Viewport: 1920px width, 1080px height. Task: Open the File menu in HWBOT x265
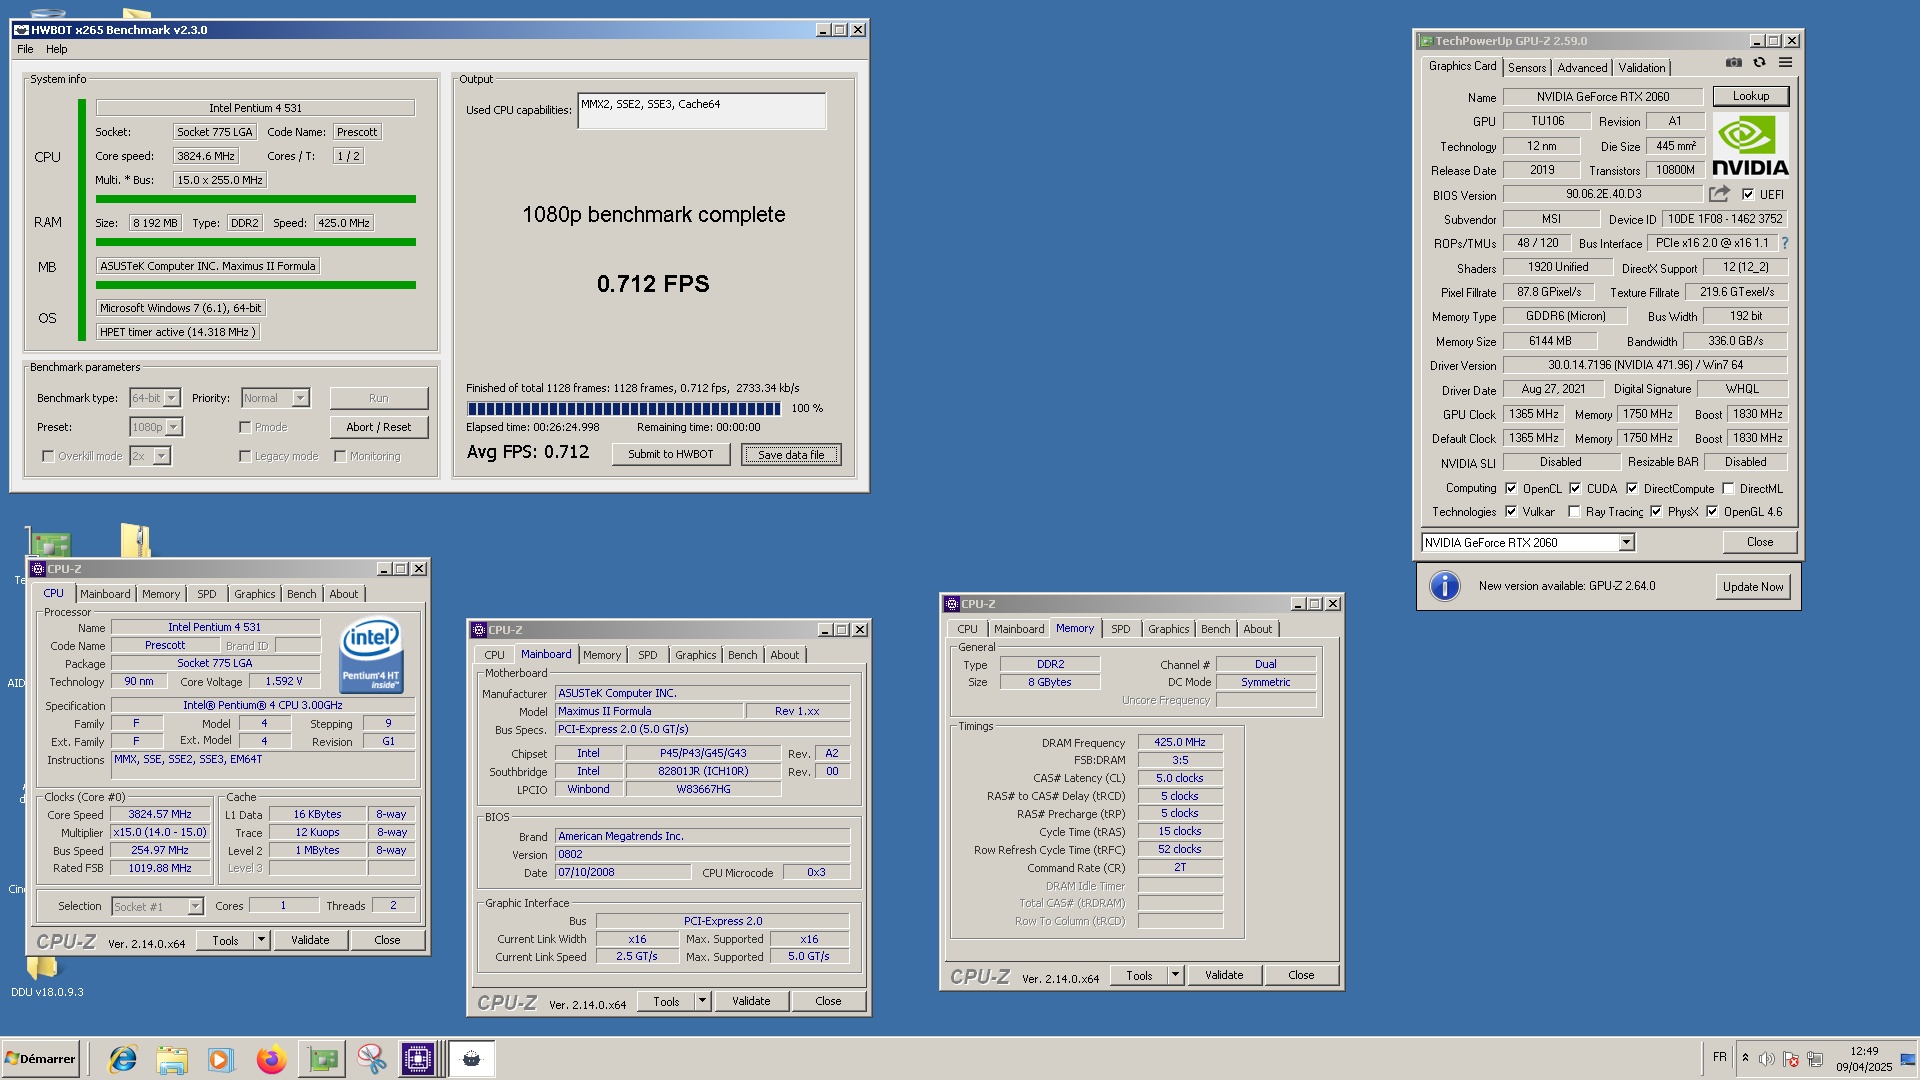tap(25, 49)
